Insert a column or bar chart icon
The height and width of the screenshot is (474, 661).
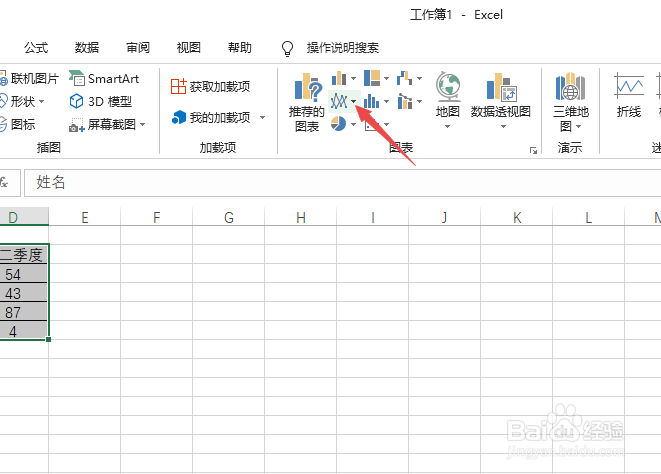click(x=339, y=78)
